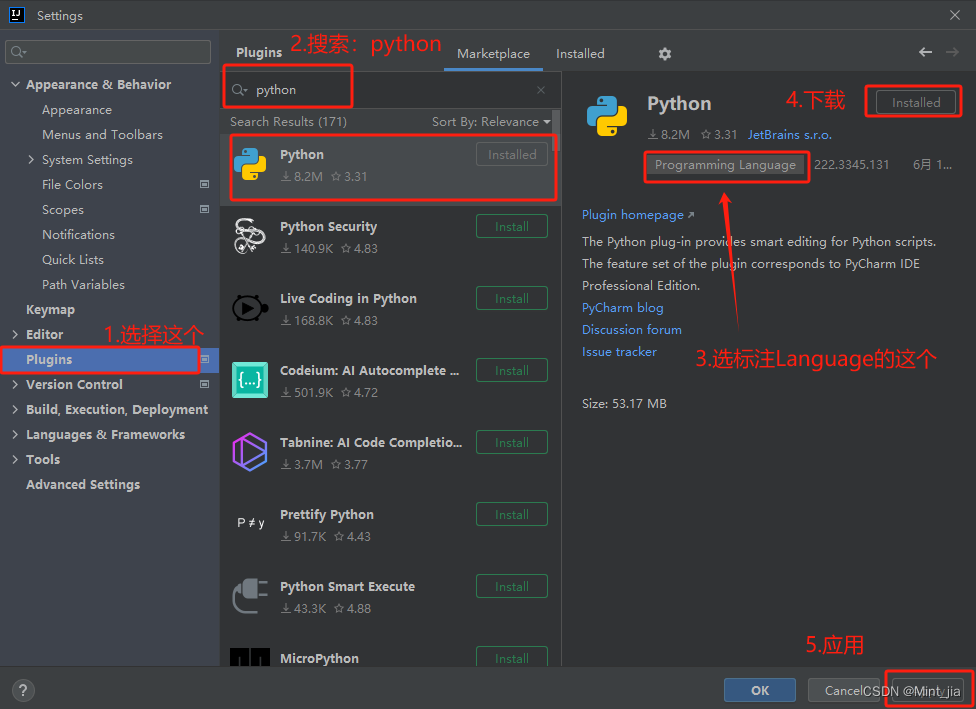Screen dimensions: 976x709
Task: Focus the python plugin search field
Action: click(x=390, y=90)
